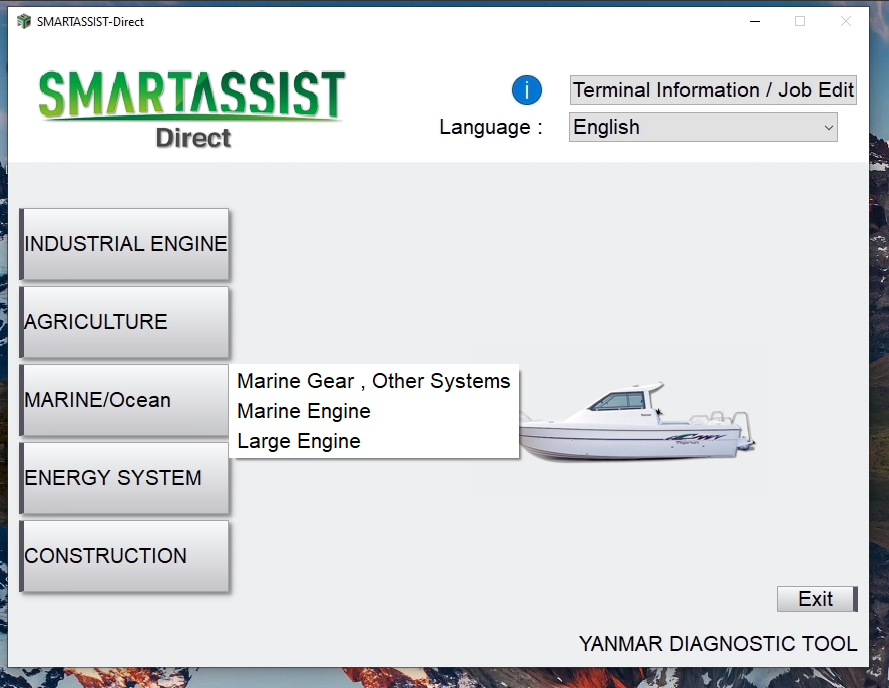Image resolution: width=889 pixels, height=688 pixels.
Task: Click the Exit button
Action: 816,598
